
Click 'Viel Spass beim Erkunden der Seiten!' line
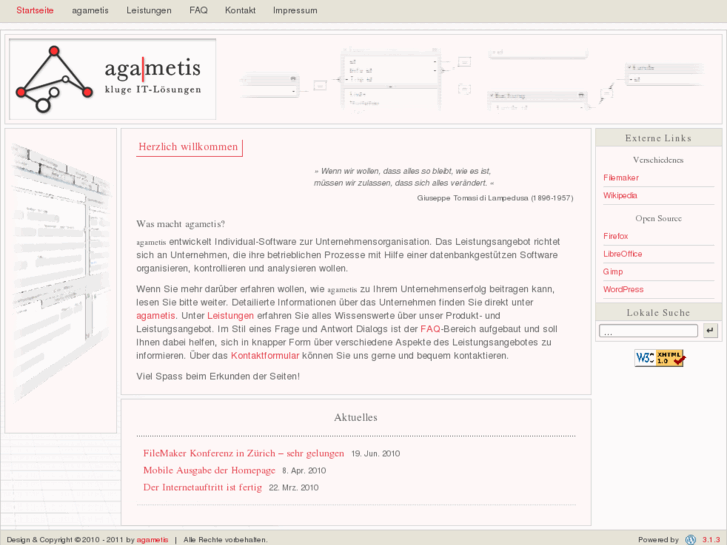pos(218,376)
